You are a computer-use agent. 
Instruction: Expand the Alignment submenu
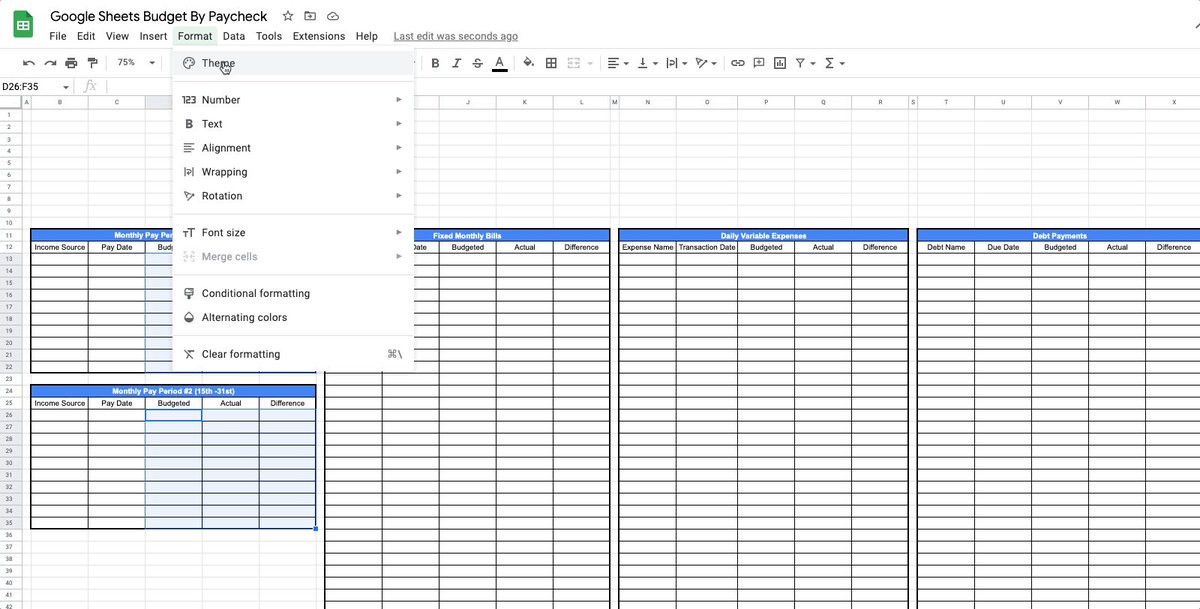coord(293,148)
